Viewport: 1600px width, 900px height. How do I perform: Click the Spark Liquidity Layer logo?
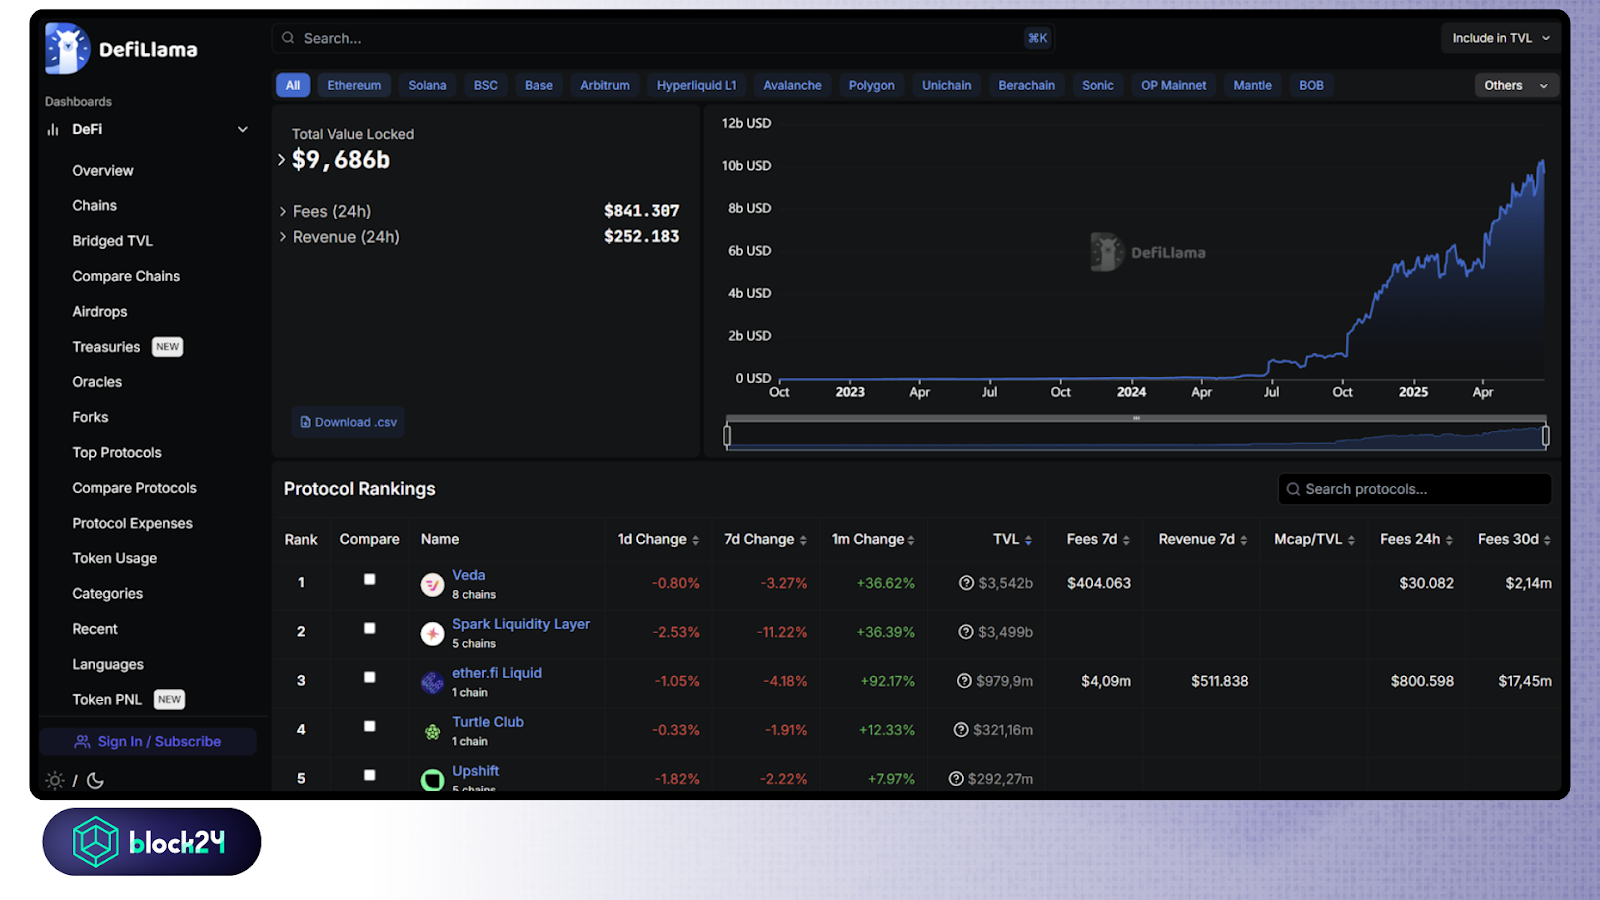pos(432,634)
